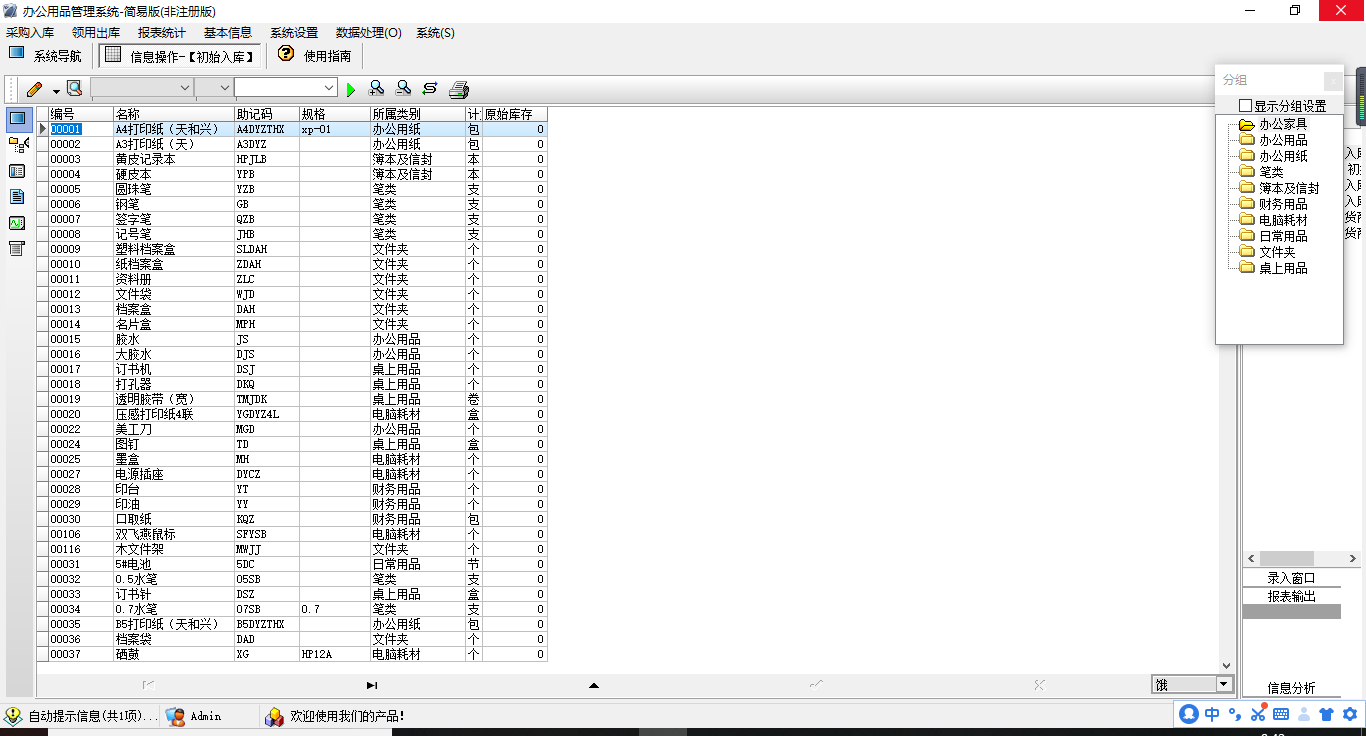
Task: Click the bottom archive box icon in sidebar
Action: pyautogui.click(x=17, y=249)
